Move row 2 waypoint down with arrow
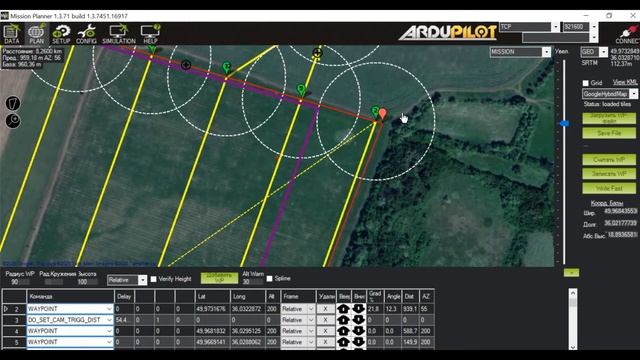 coord(358,309)
